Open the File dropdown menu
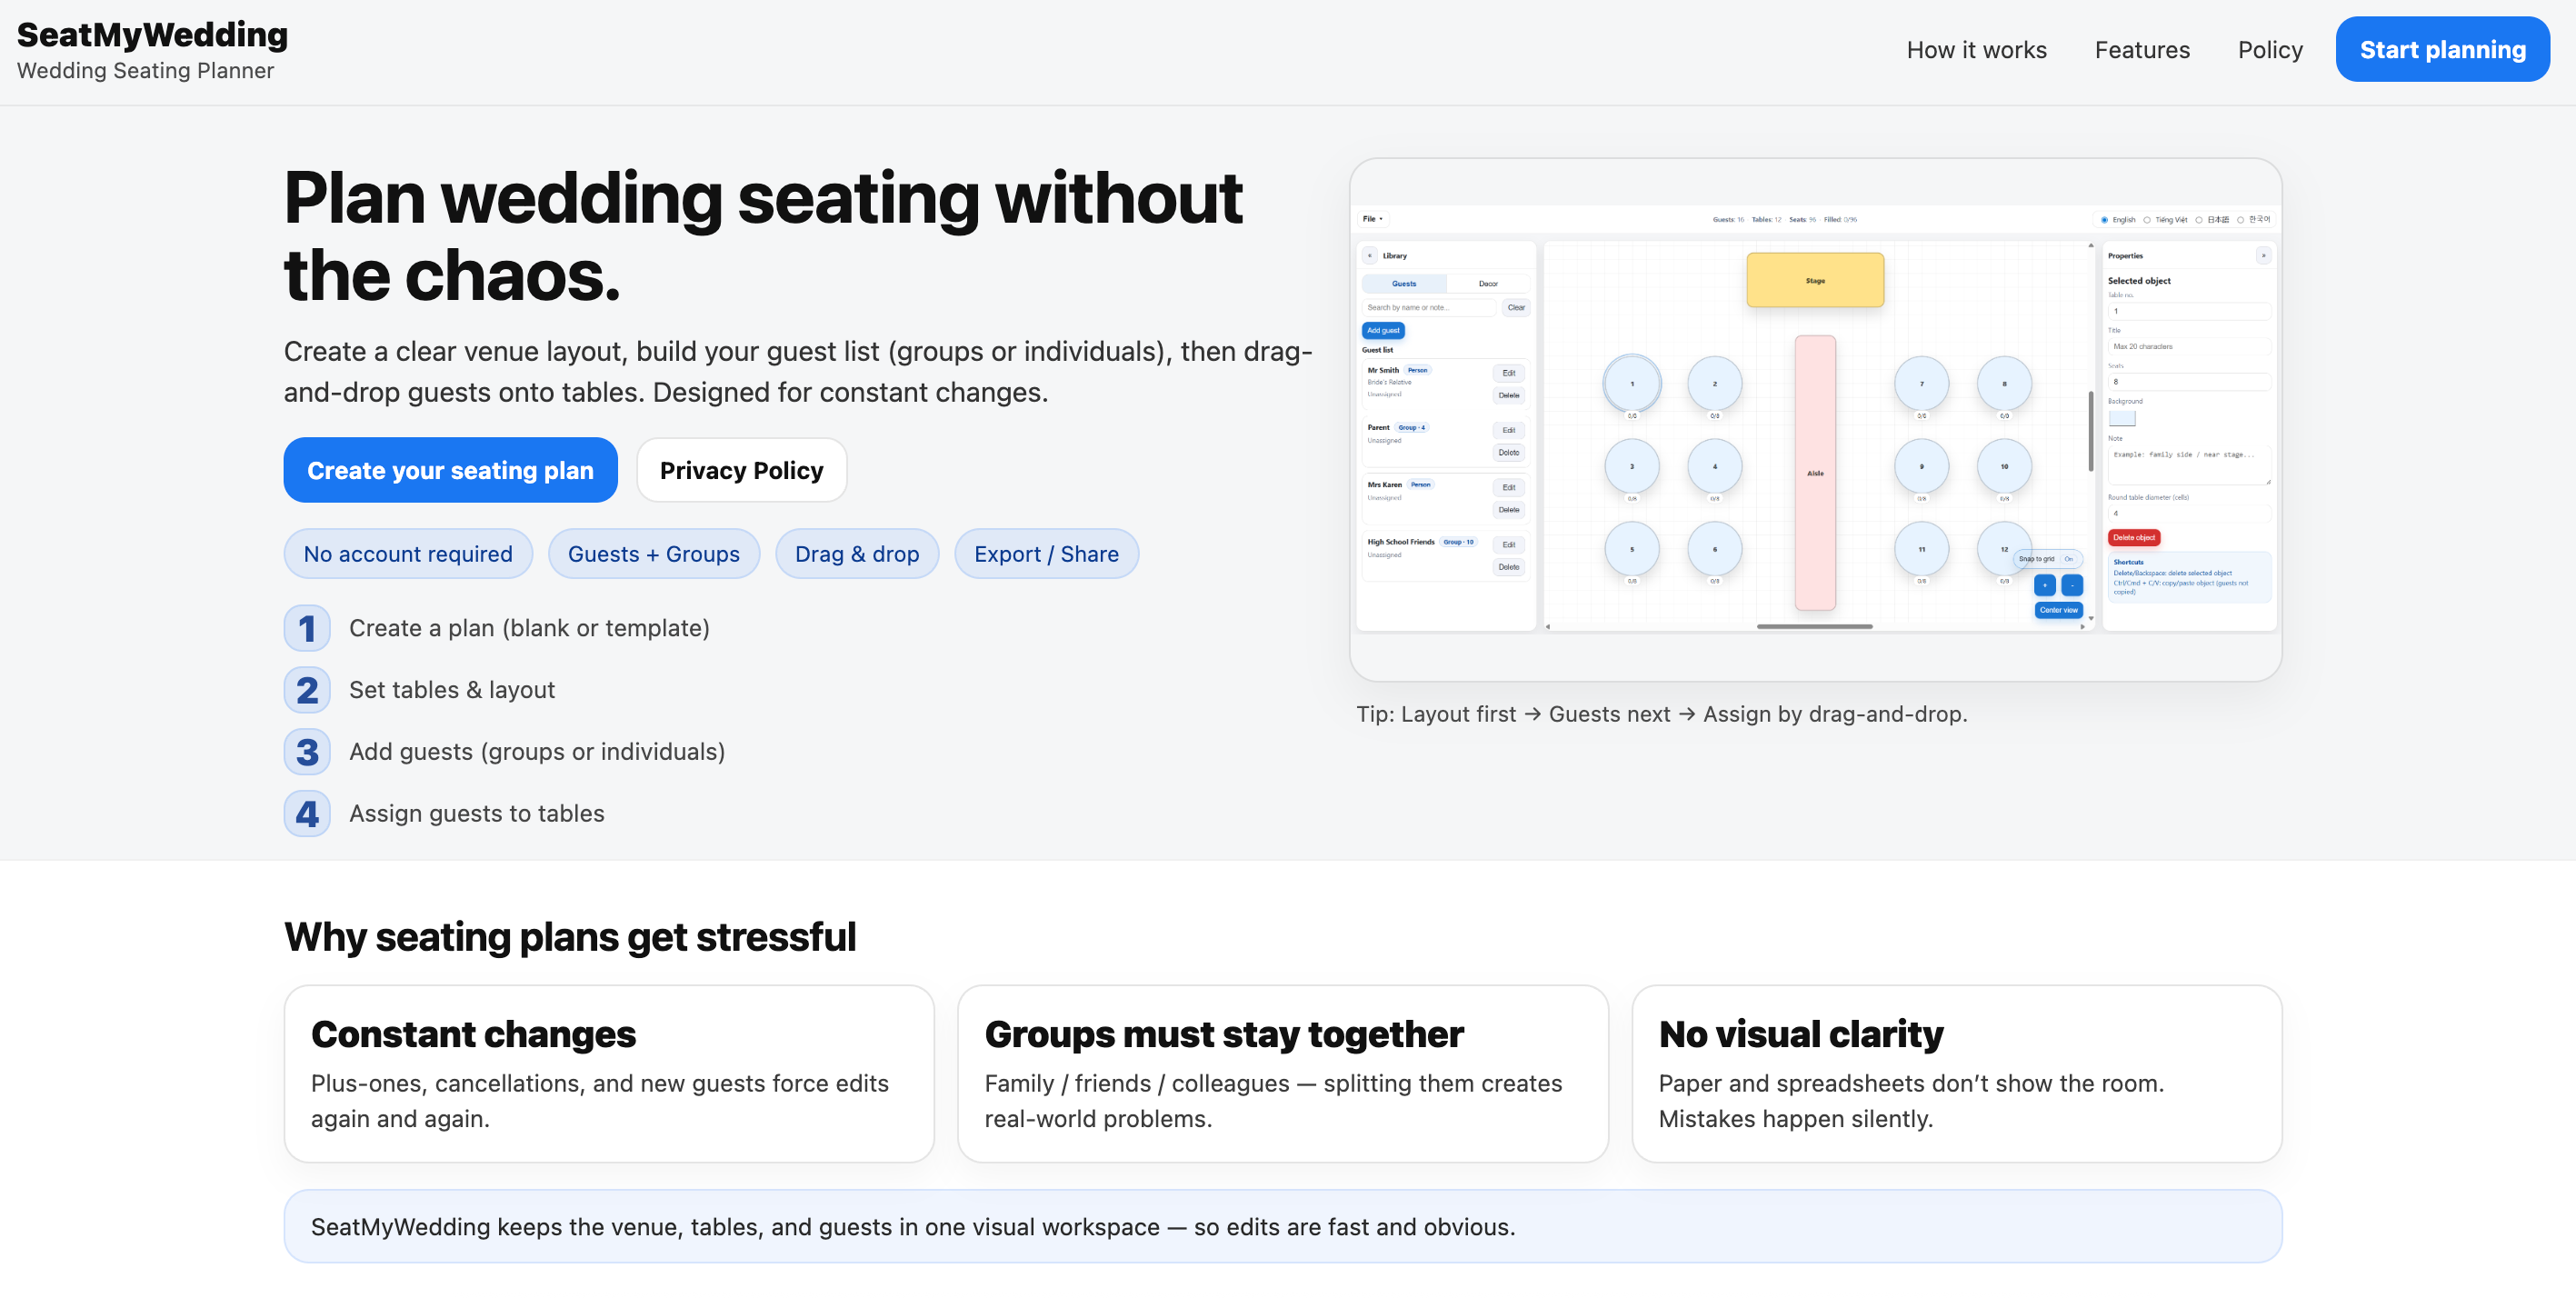The width and height of the screenshot is (2576, 1298). [1372, 218]
